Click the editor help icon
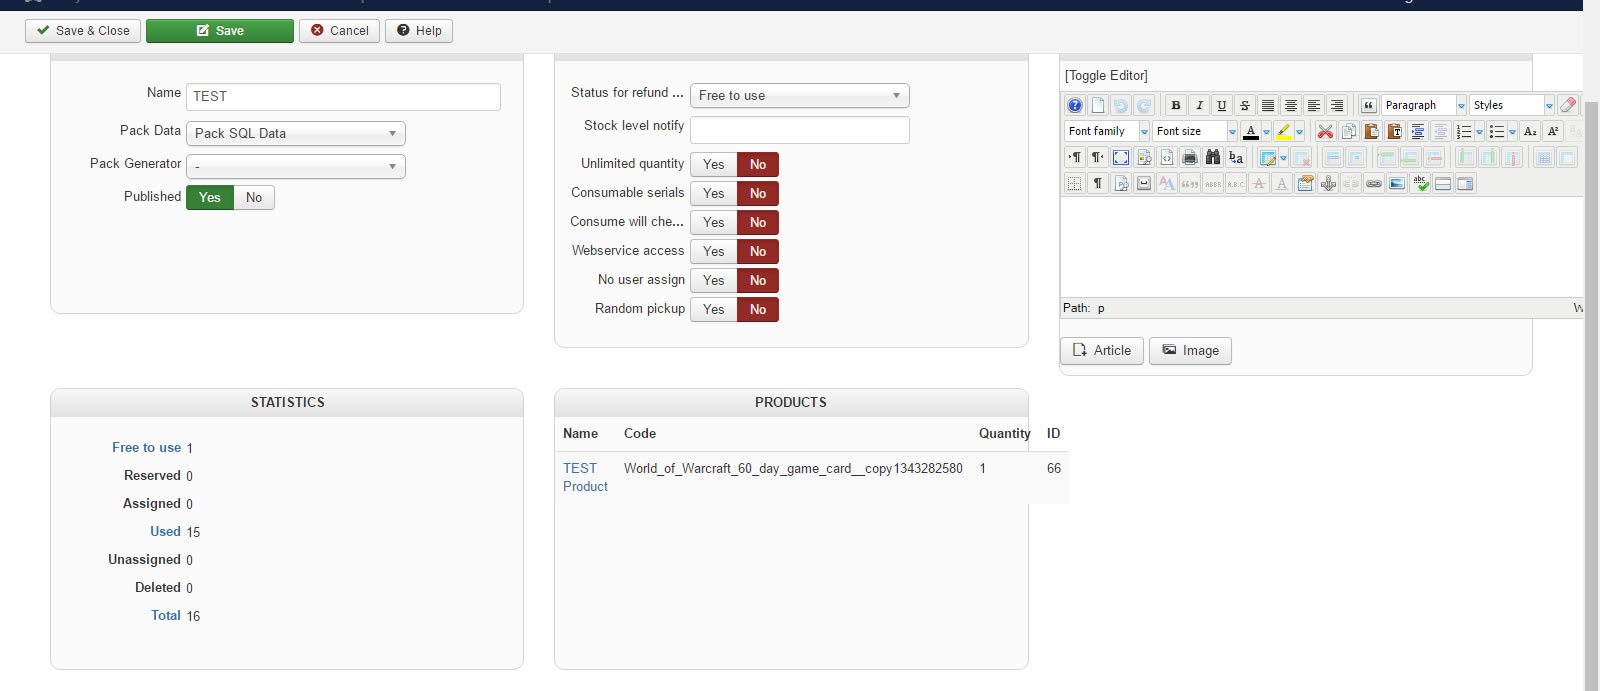Image resolution: width=1600 pixels, height=691 pixels. tap(1074, 105)
